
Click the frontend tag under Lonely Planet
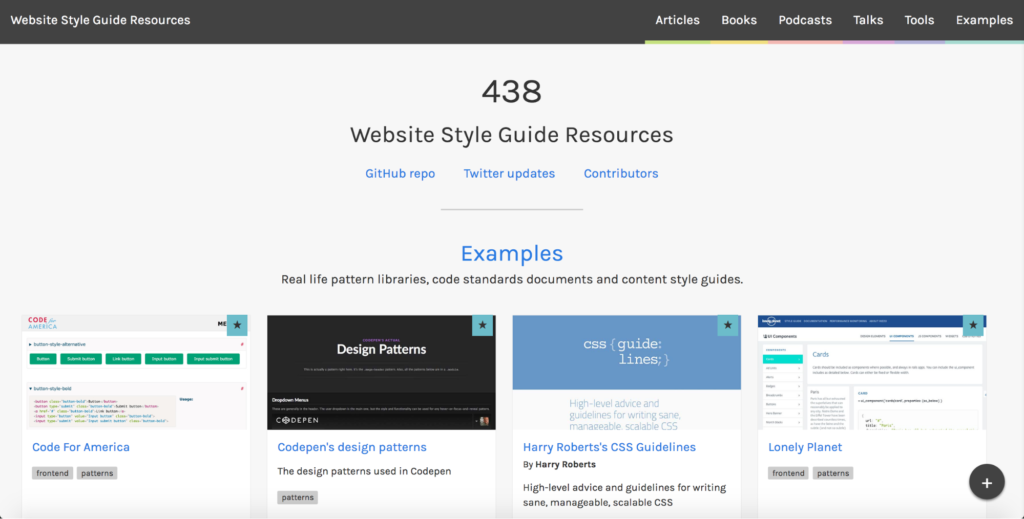coord(788,473)
